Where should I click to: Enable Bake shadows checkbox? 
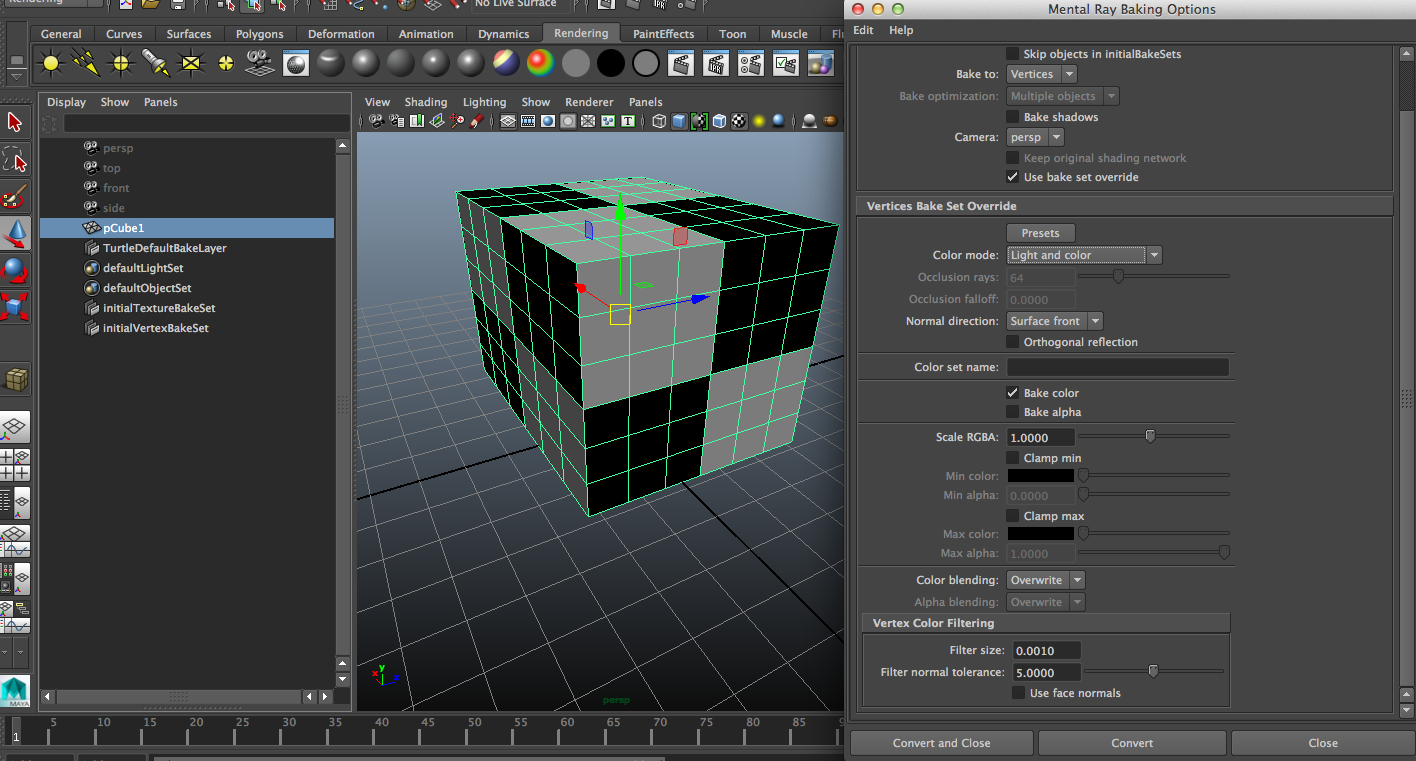click(x=1013, y=117)
